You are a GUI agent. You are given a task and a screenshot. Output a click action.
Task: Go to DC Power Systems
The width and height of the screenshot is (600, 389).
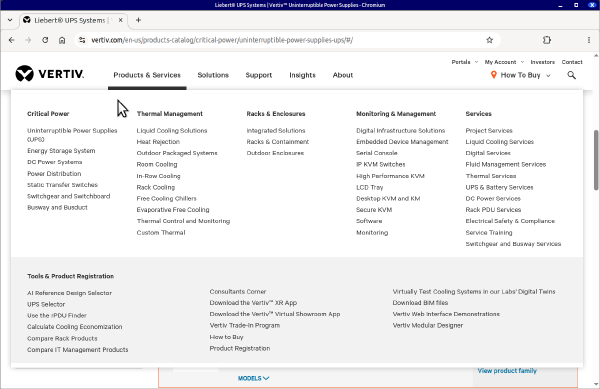tap(54, 162)
